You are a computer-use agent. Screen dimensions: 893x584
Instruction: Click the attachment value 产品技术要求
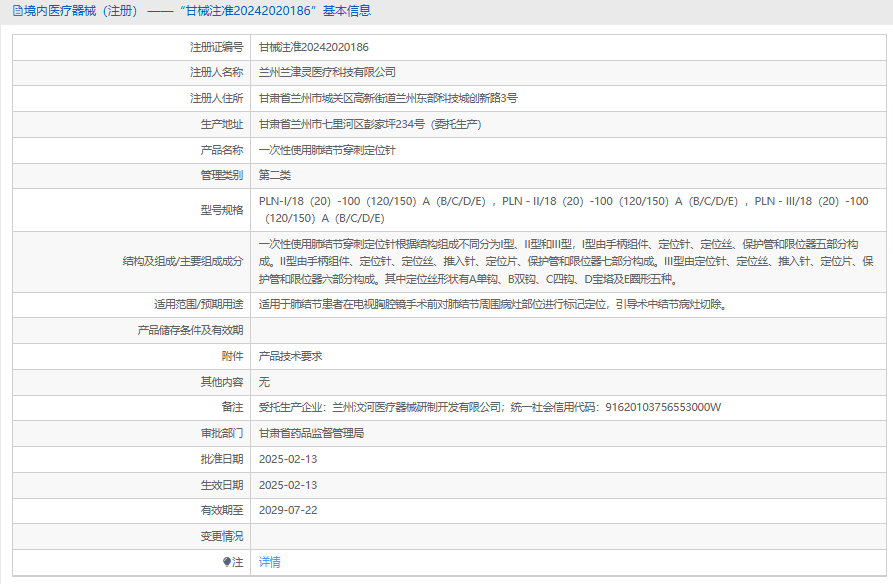point(290,356)
